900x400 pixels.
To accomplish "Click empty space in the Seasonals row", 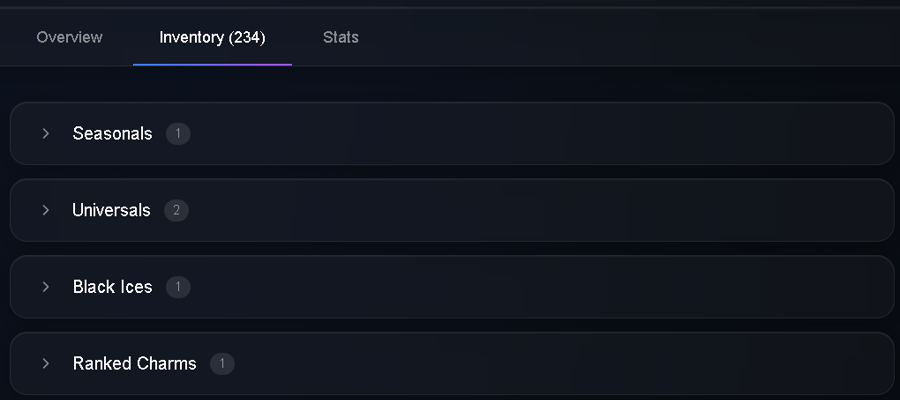I will pos(540,134).
